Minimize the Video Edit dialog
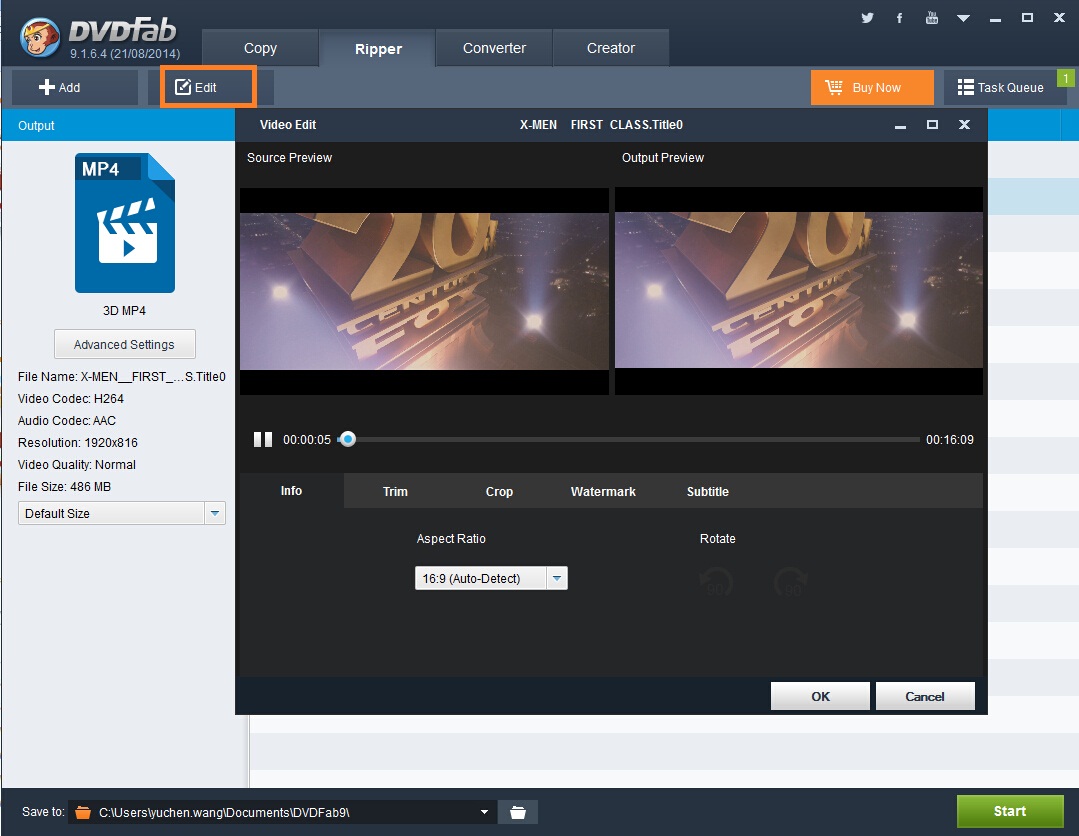The width and height of the screenshot is (1079, 836). 900,125
